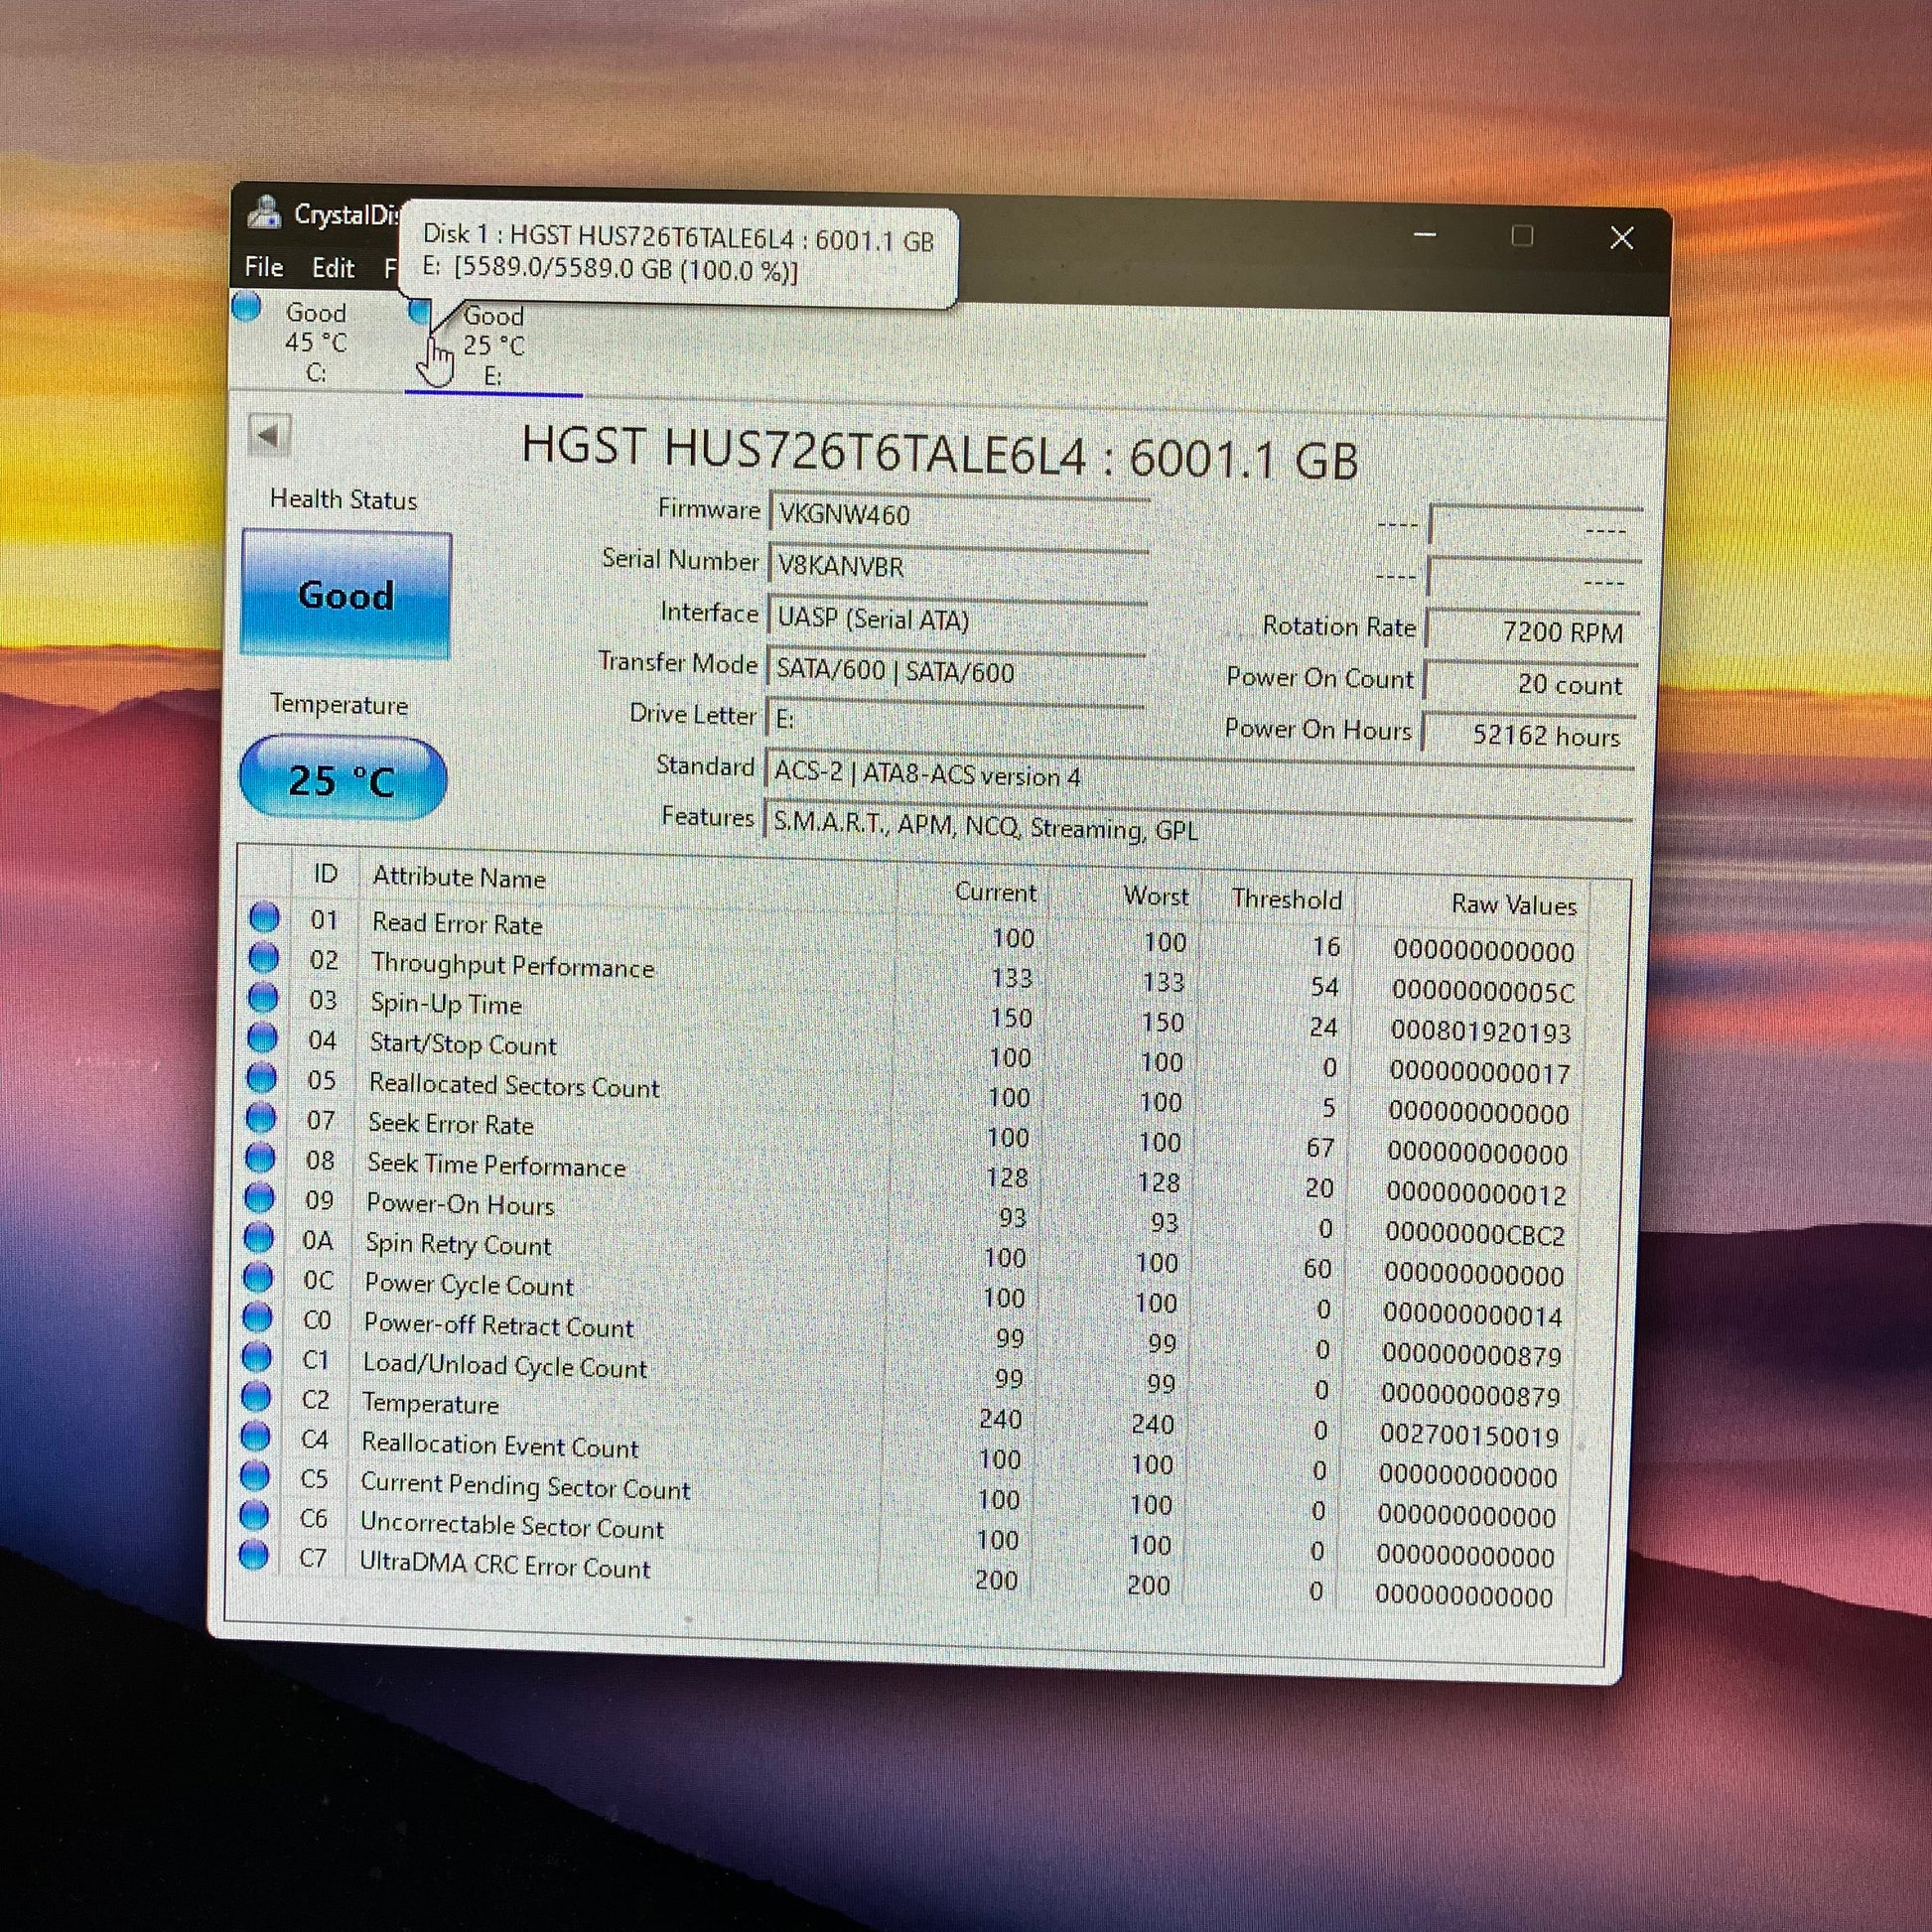Click the Transfer Mode field SATA/600
1932x1932 pixels.
955,671
